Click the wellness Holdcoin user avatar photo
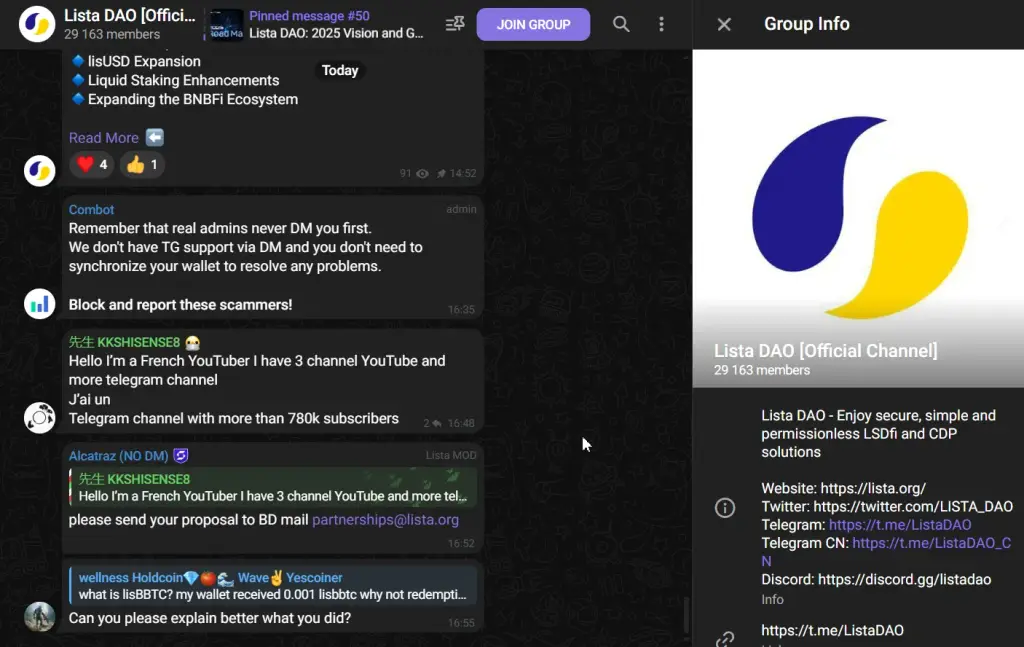Image resolution: width=1024 pixels, height=647 pixels. pyautogui.click(x=39, y=616)
